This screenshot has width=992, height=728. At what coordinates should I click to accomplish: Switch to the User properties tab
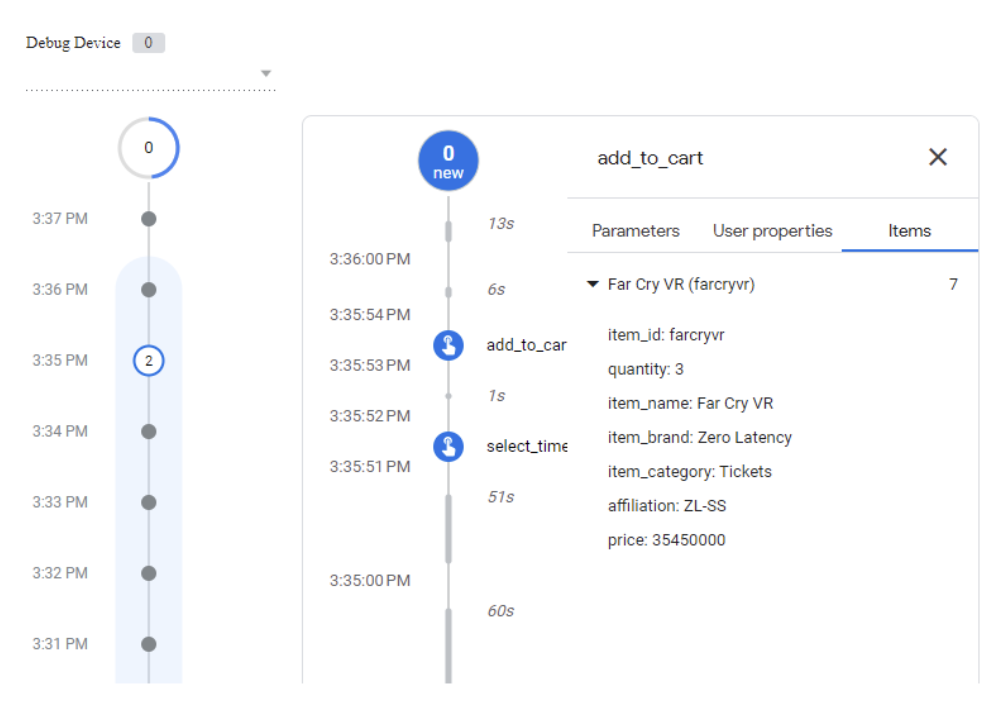[x=772, y=231]
